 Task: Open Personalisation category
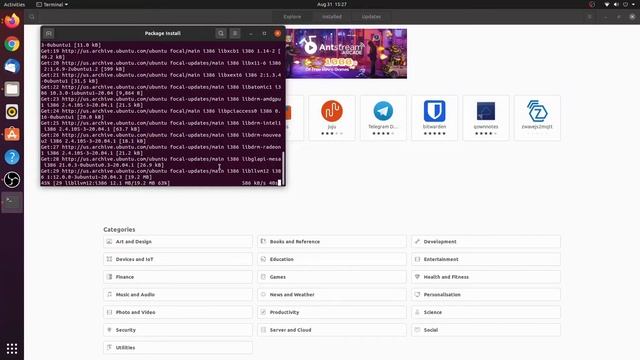[486, 295]
